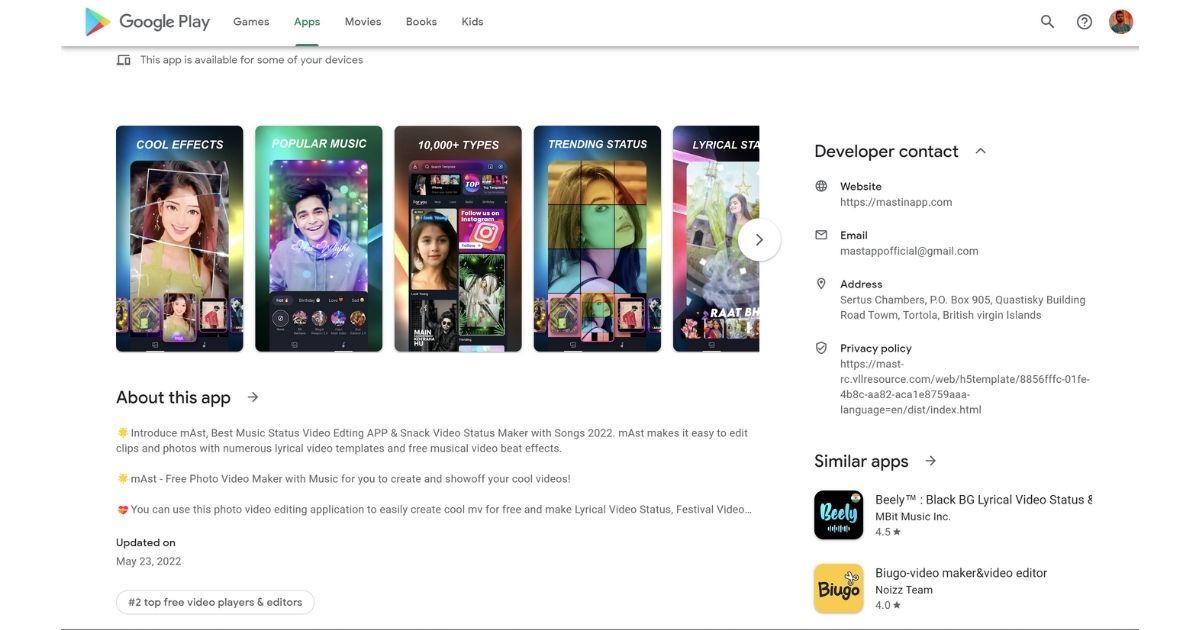Visit the https://mastinapp.com website link

(x=896, y=202)
